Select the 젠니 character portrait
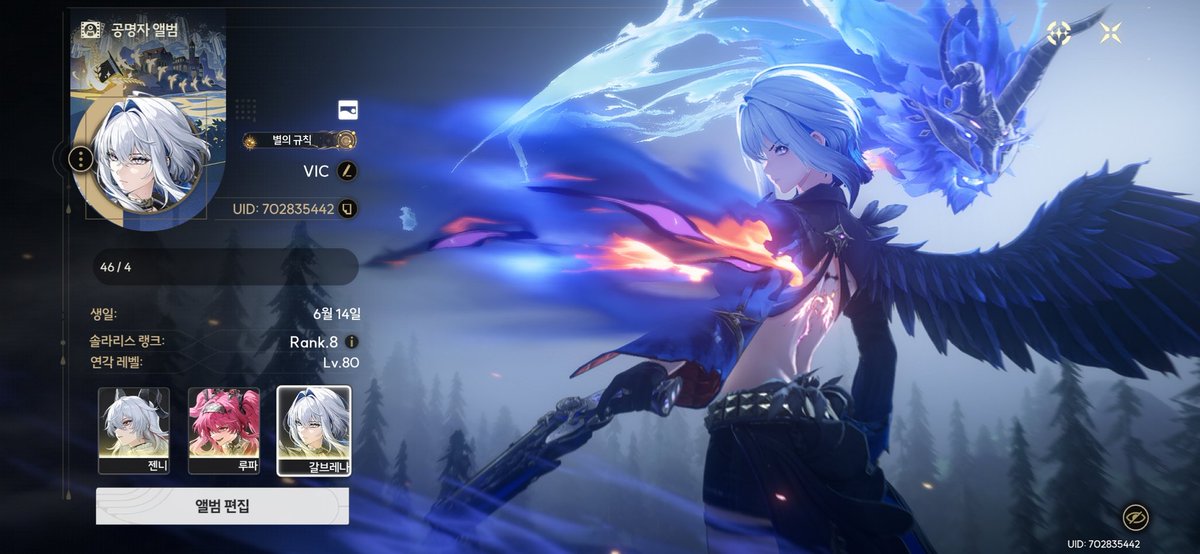This screenshot has width=1200, height=554. pos(134,430)
